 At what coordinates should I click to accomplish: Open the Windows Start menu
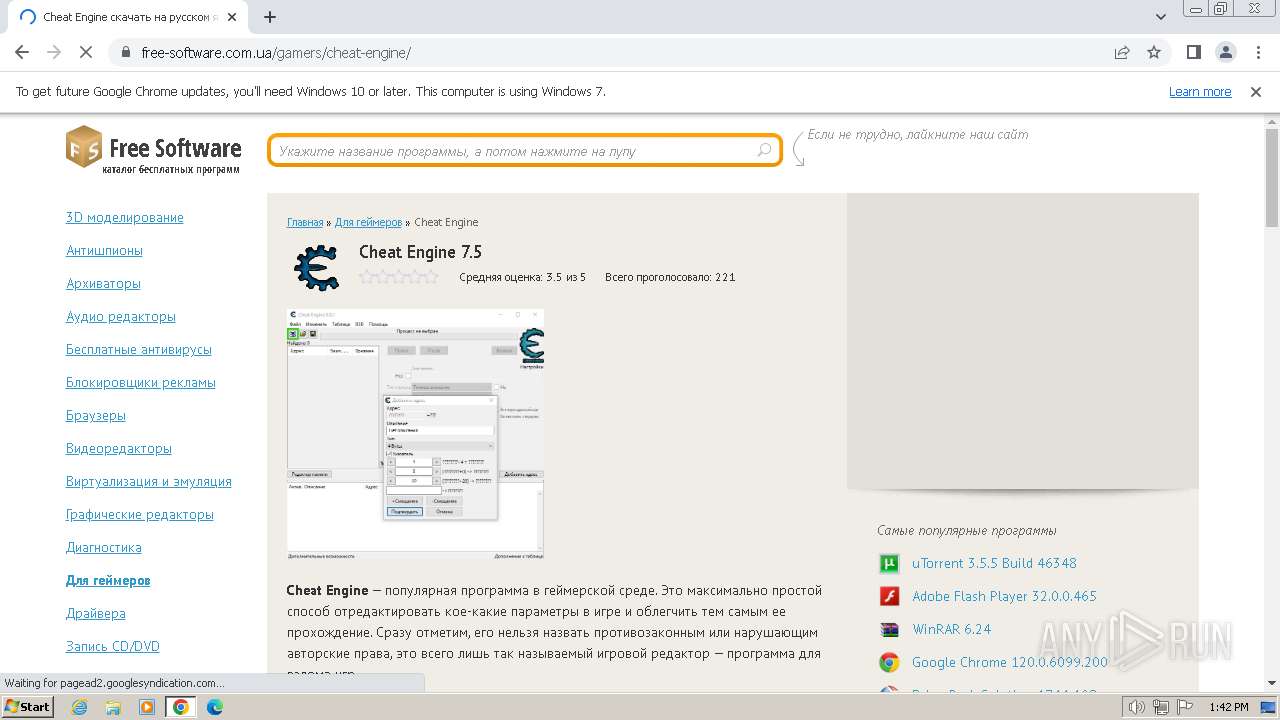coord(27,706)
